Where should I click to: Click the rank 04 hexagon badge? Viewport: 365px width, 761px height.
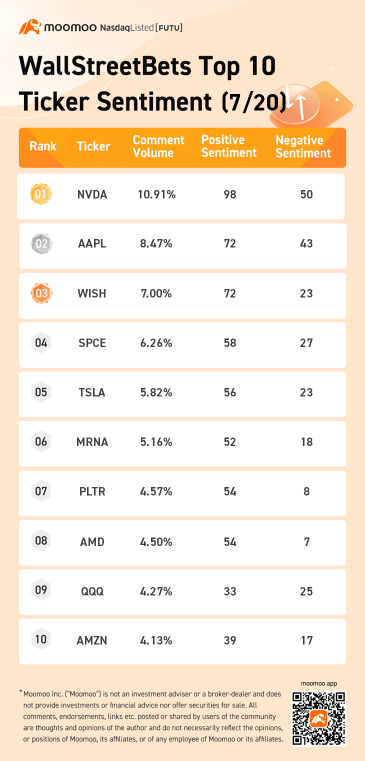click(x=41, y=343)
